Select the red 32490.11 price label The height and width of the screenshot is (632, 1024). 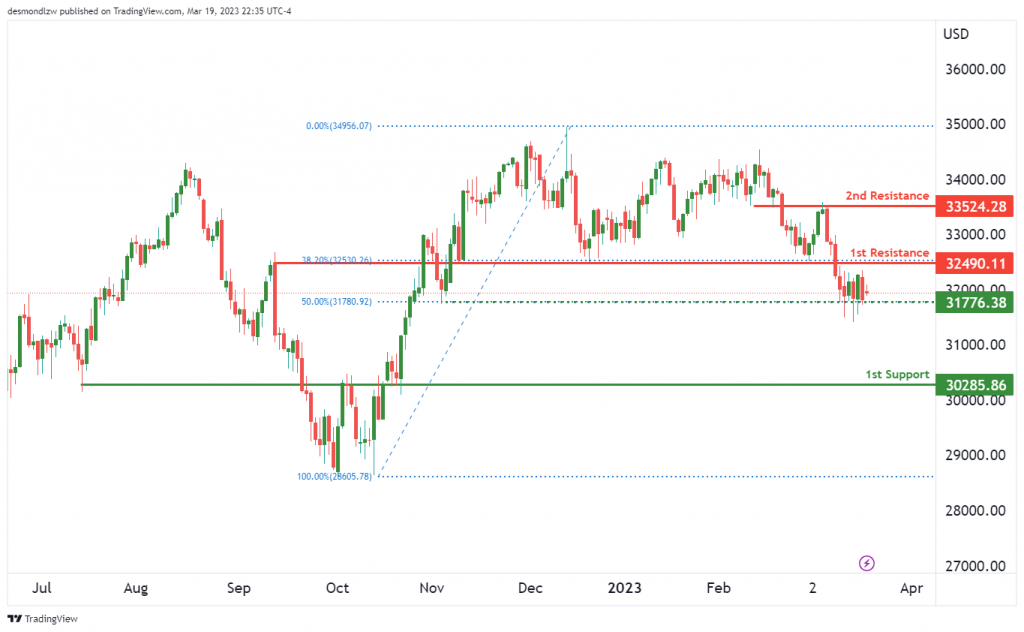[x=975, y=264]
